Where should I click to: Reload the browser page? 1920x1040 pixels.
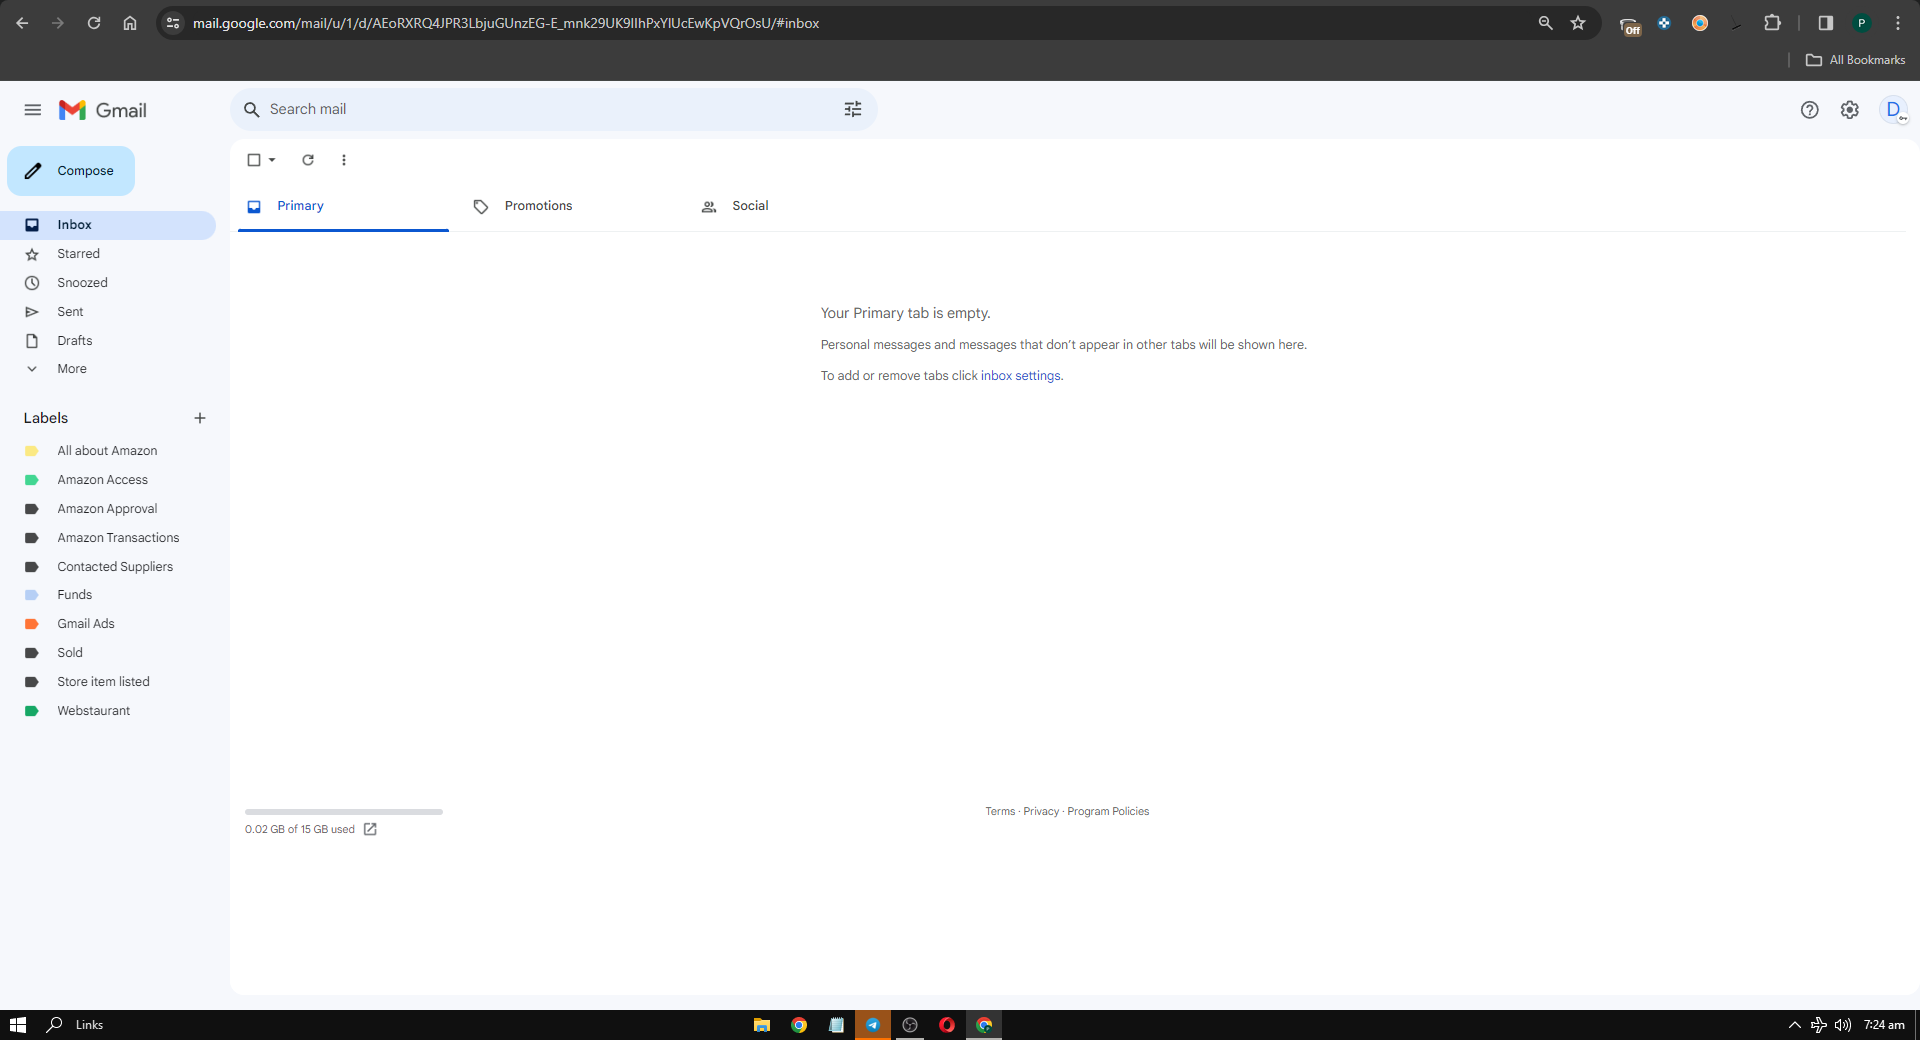click(94, 23)
